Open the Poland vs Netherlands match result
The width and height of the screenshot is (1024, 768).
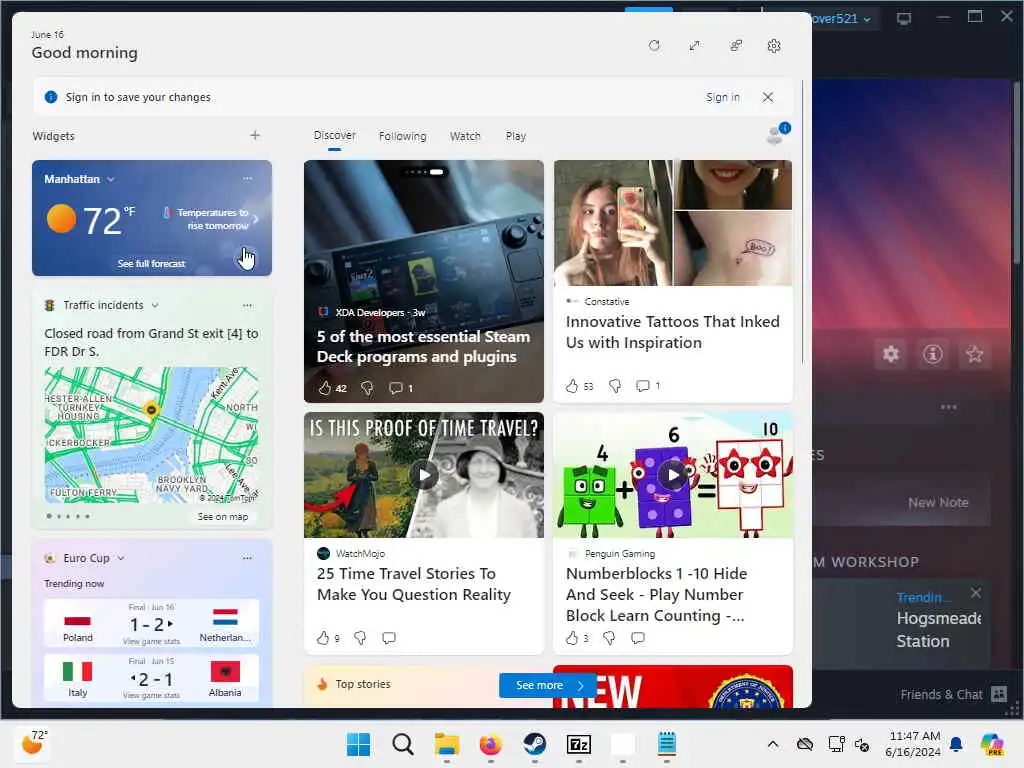(152, 624)
